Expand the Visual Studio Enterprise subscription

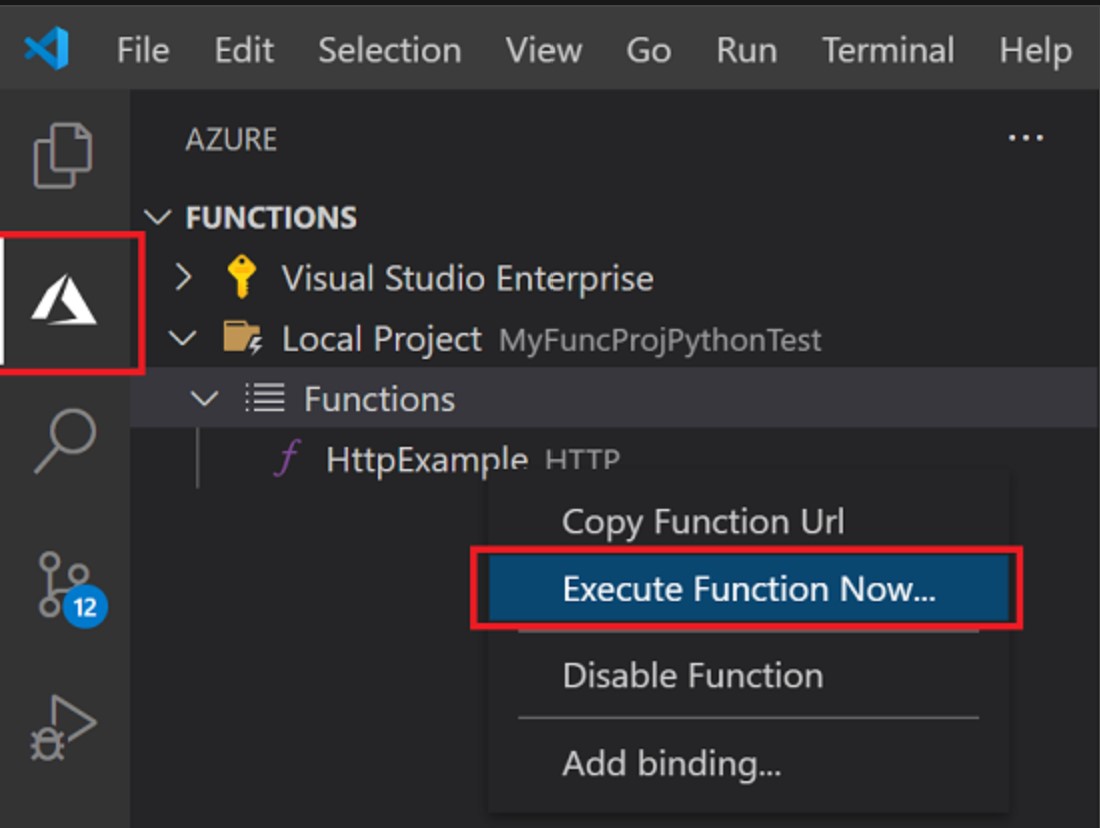click(183, 278)
